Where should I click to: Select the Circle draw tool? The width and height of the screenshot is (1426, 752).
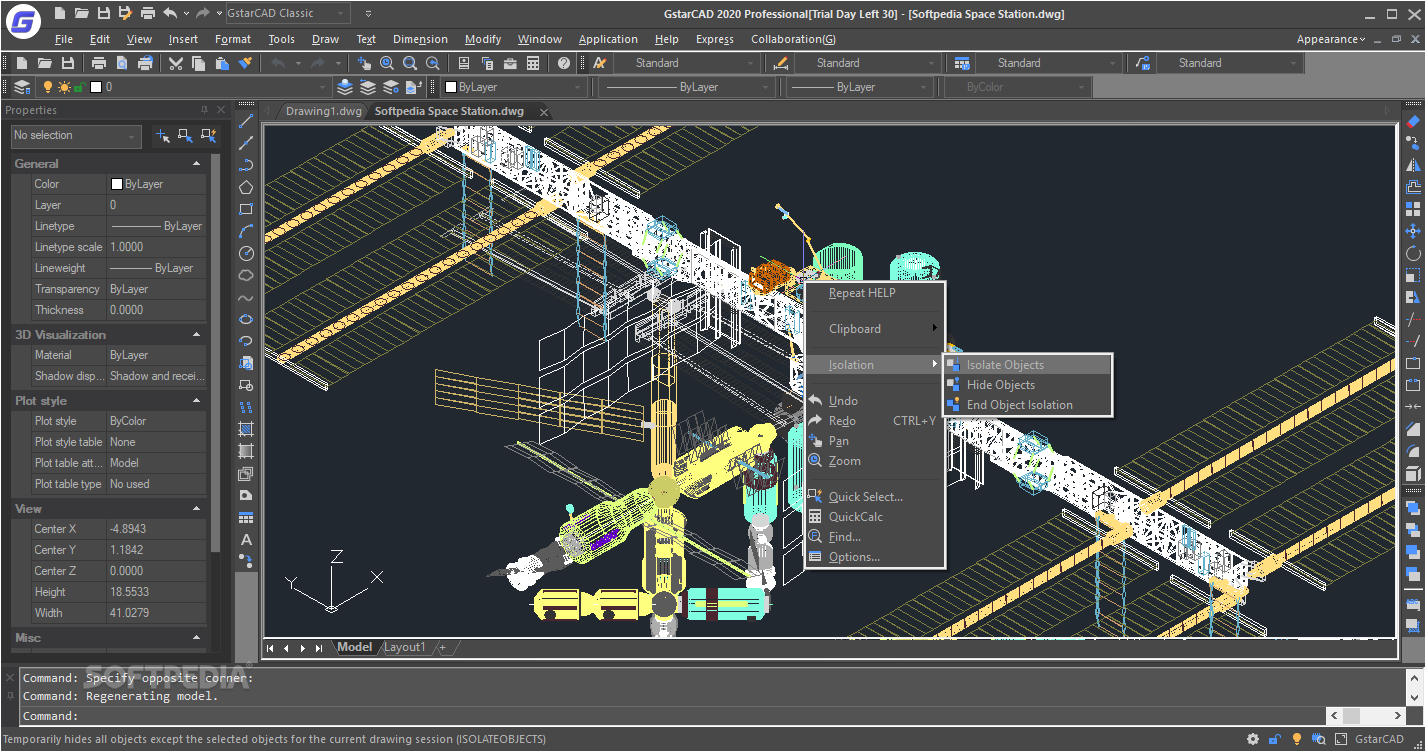click(x=246, y=253)
